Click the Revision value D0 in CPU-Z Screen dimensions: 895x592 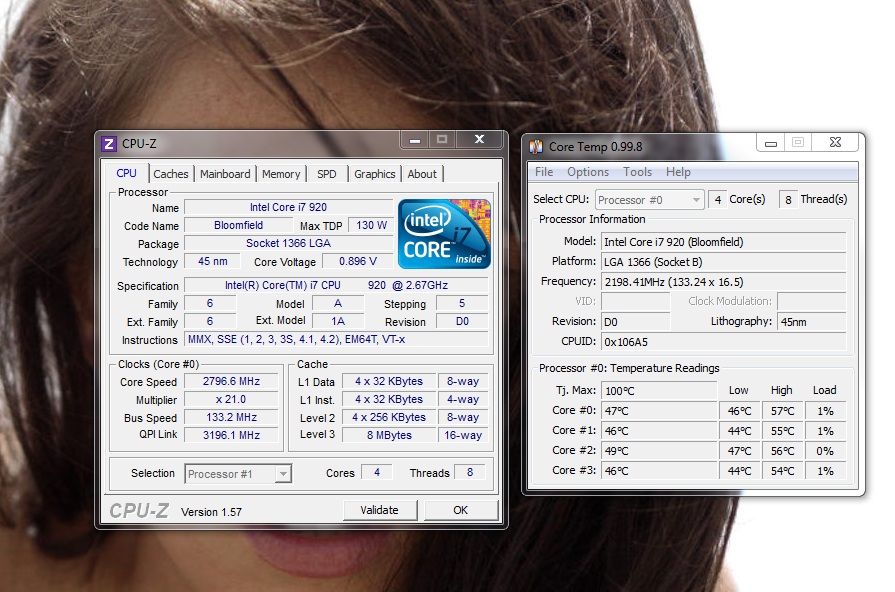point(462,321)
